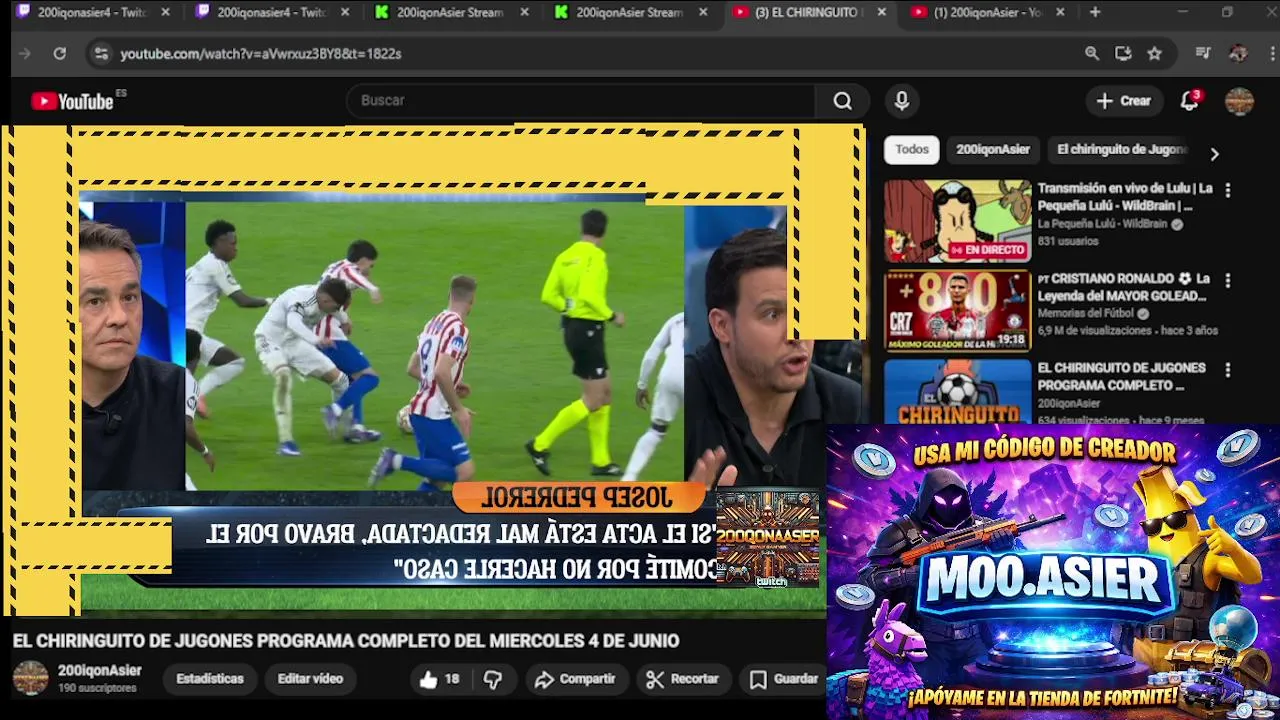Run search with the magnifier button
This screenshot has height=720, width=1280.
pos(843,101)
